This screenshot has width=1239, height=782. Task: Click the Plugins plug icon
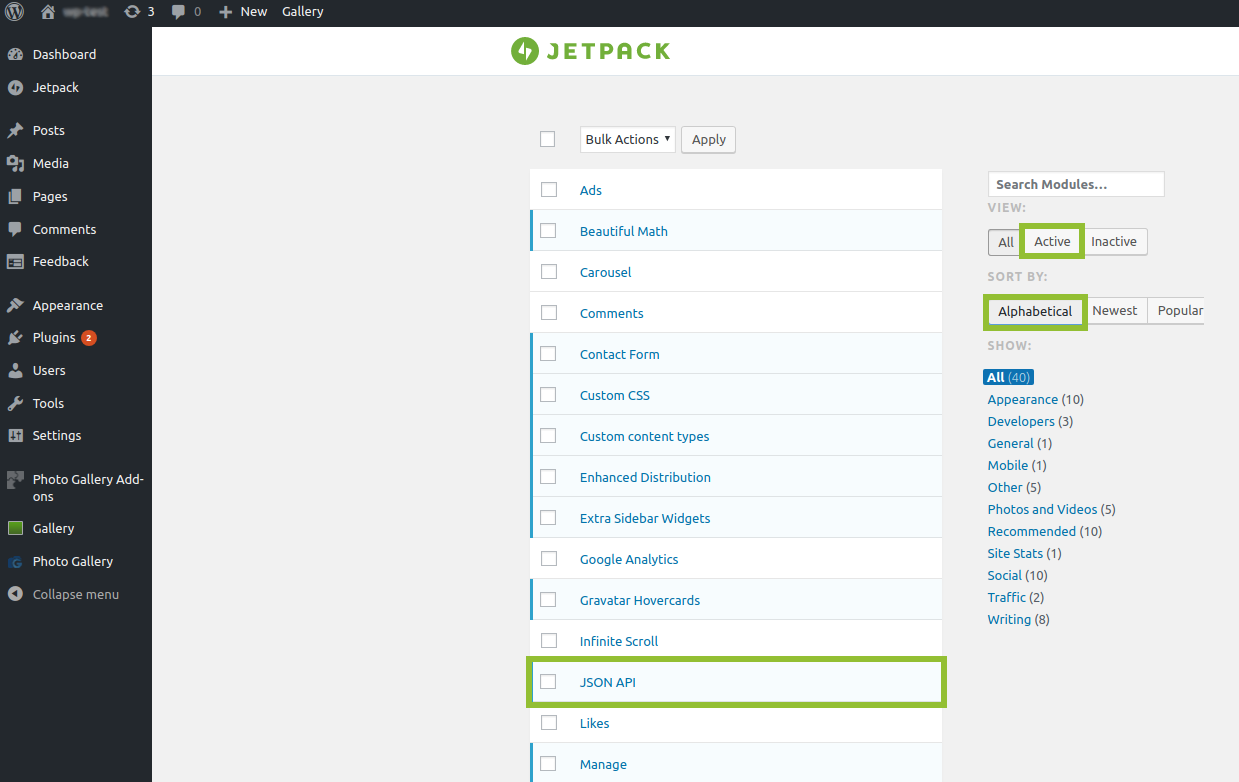coord(15,337)
